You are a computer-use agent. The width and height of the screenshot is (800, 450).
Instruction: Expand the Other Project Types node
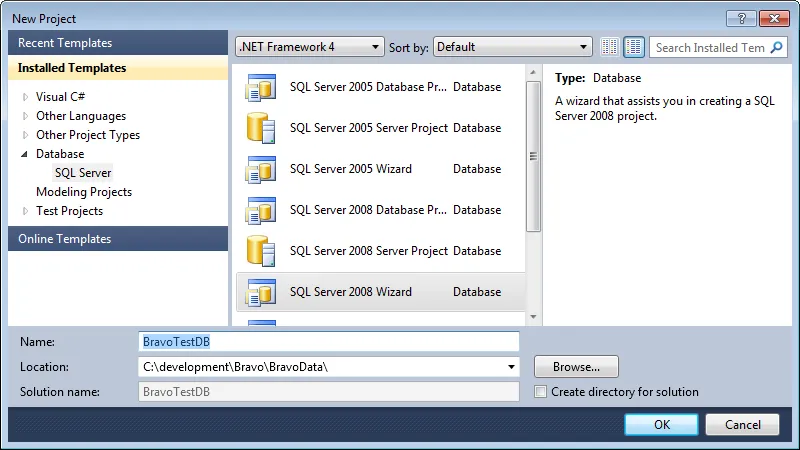(x=26, y=135)
